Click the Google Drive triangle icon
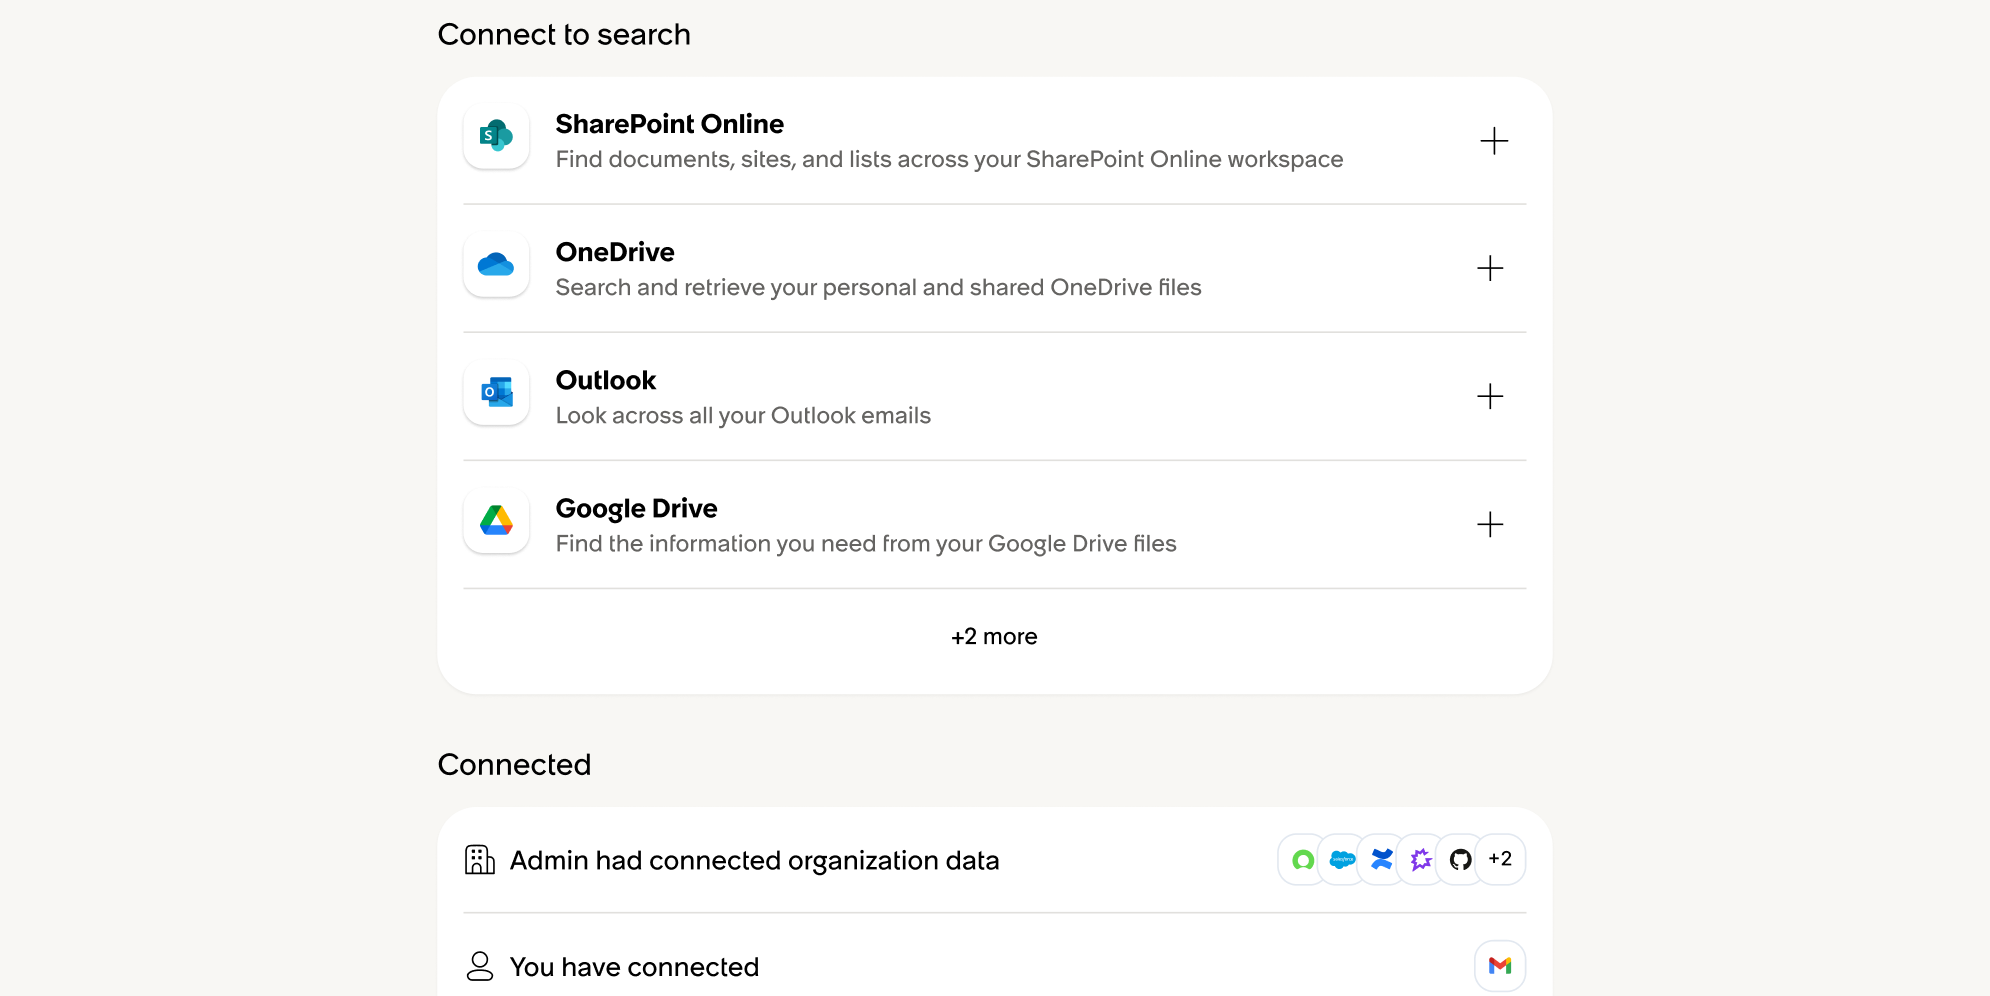Screen dimensions: 1990x996 [x=496, y=520]
